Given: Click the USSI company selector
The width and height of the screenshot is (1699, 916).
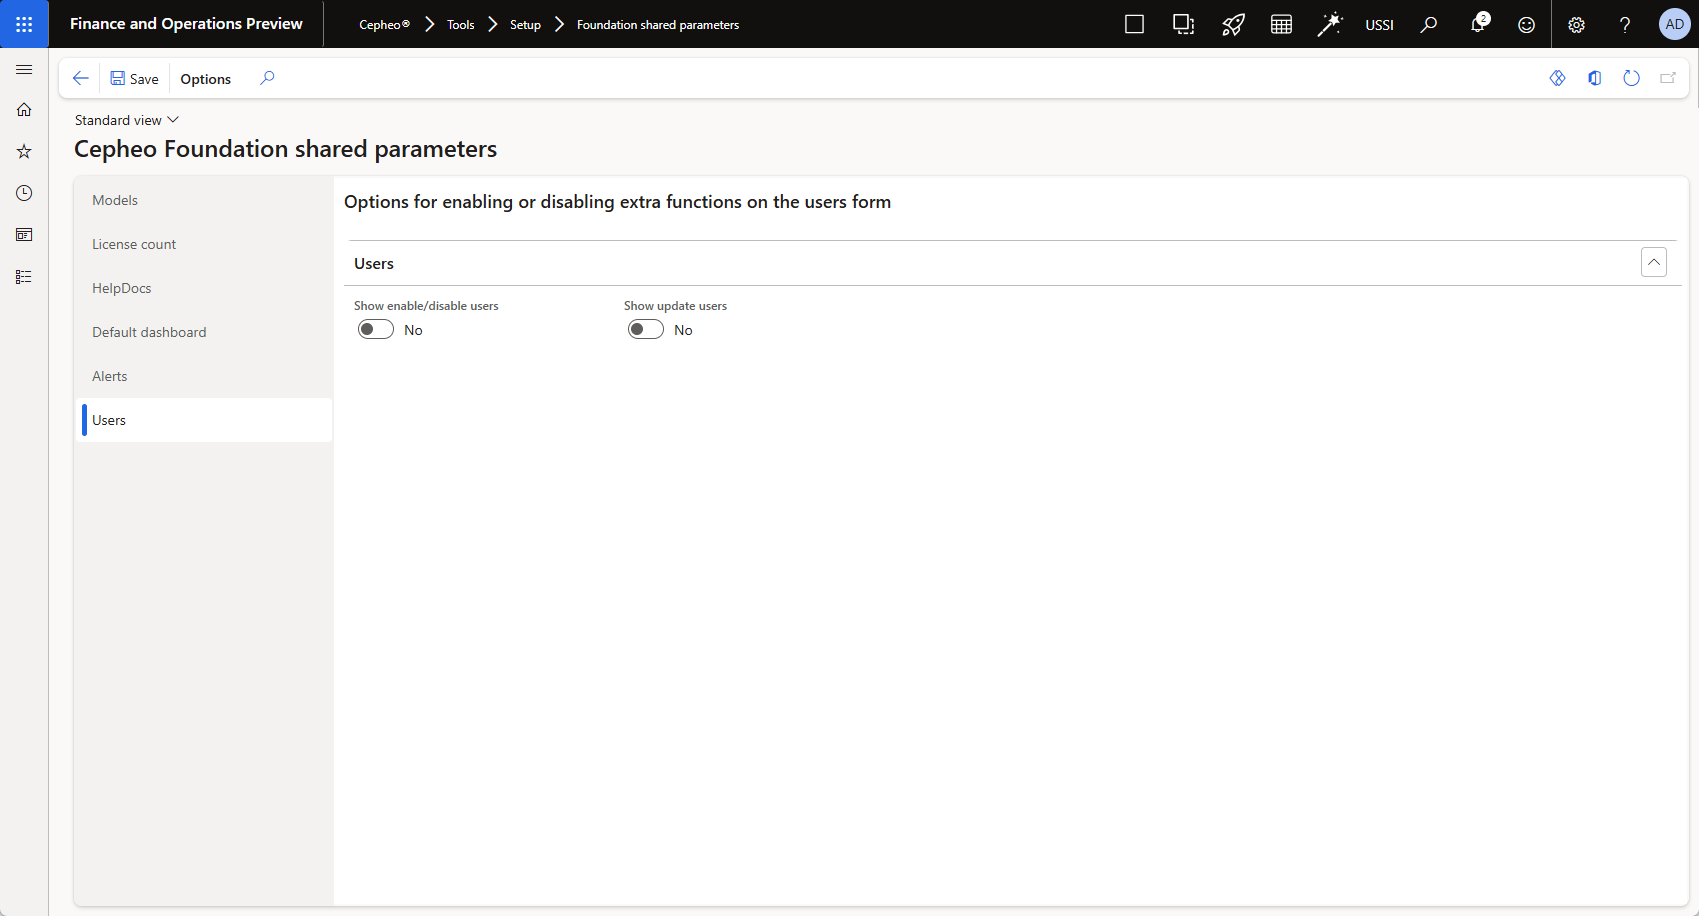Looking at the screenshot, I should (x=1379, y=25).
